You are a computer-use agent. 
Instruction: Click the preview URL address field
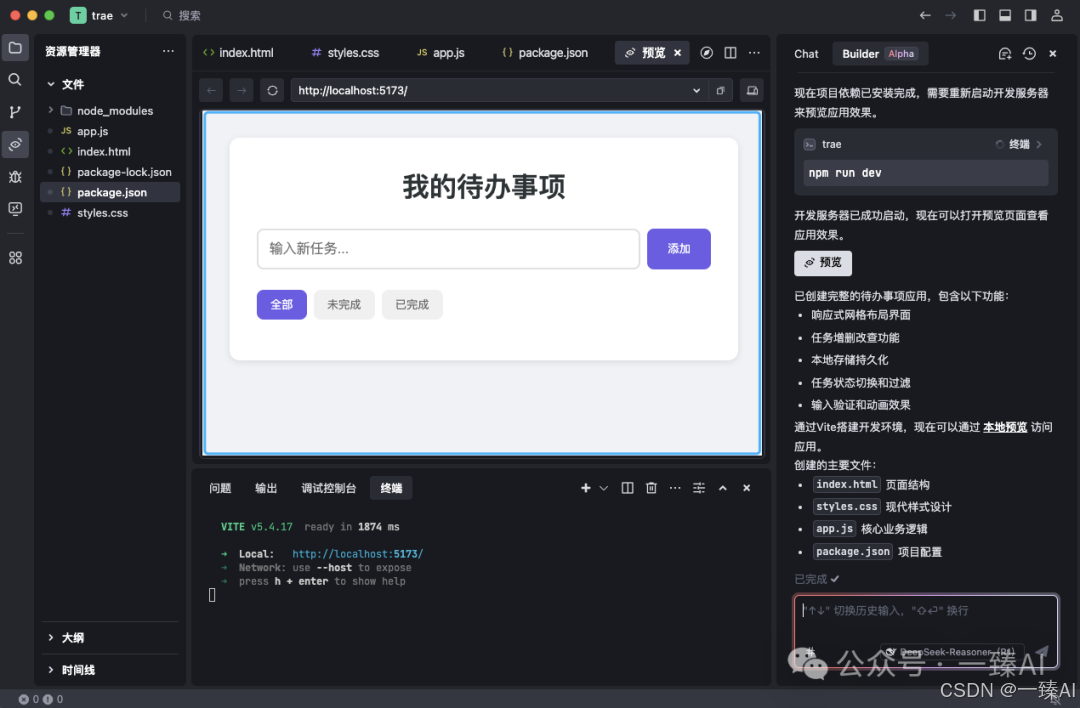tap(490, 90)
